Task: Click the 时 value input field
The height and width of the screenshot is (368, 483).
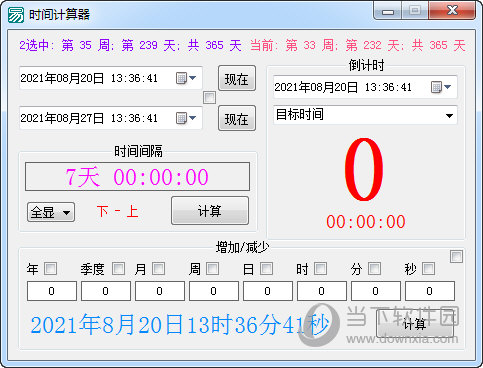Action: coord(322,291)
